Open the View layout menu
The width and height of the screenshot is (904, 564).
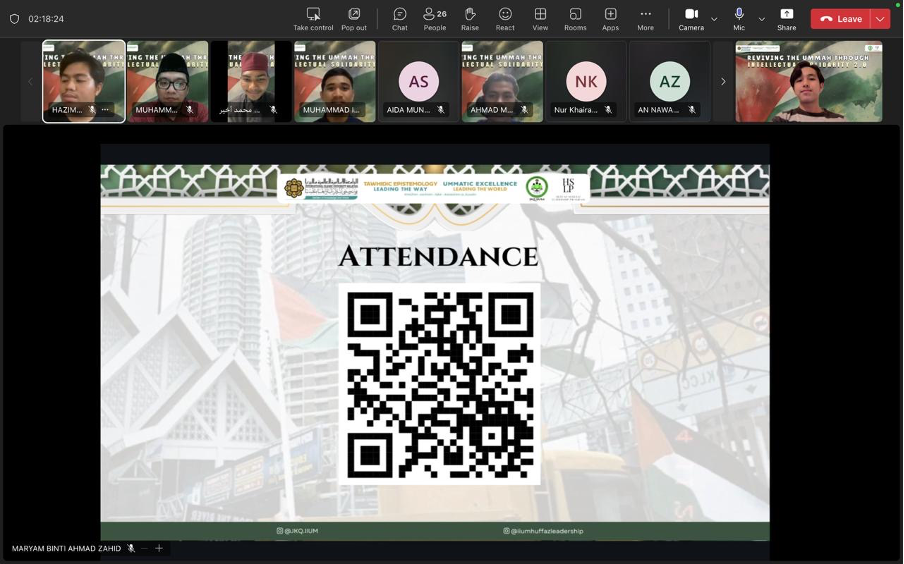(x=540, y=18)
